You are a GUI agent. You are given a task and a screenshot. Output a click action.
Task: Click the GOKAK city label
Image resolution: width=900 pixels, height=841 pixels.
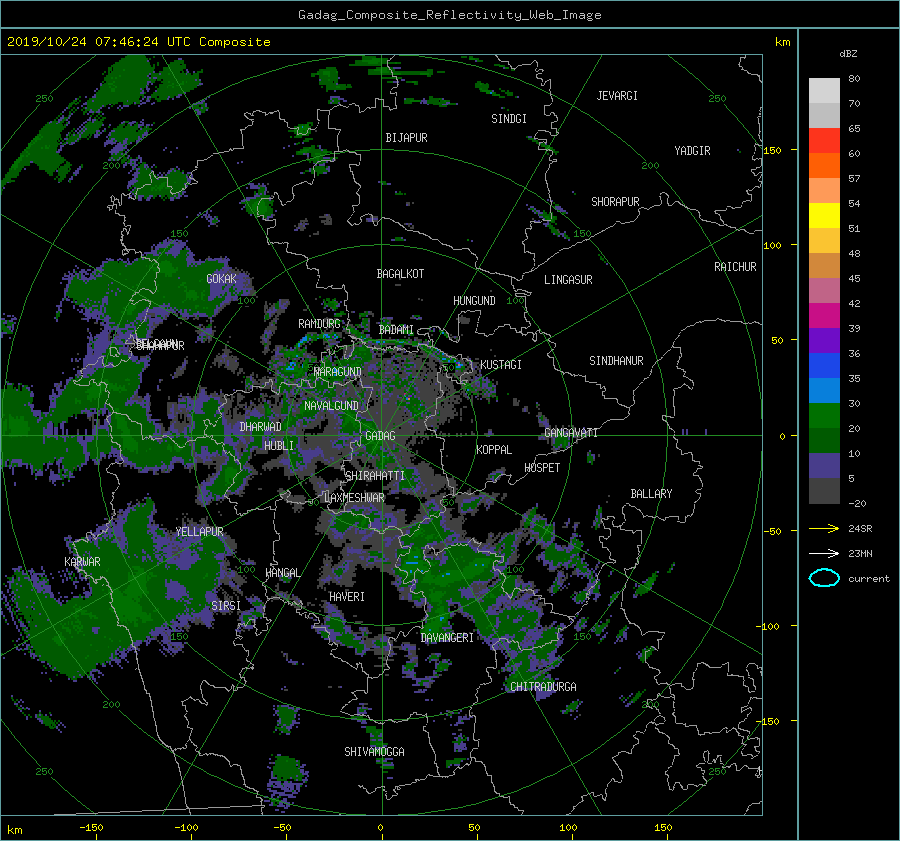tap(222, 279)
